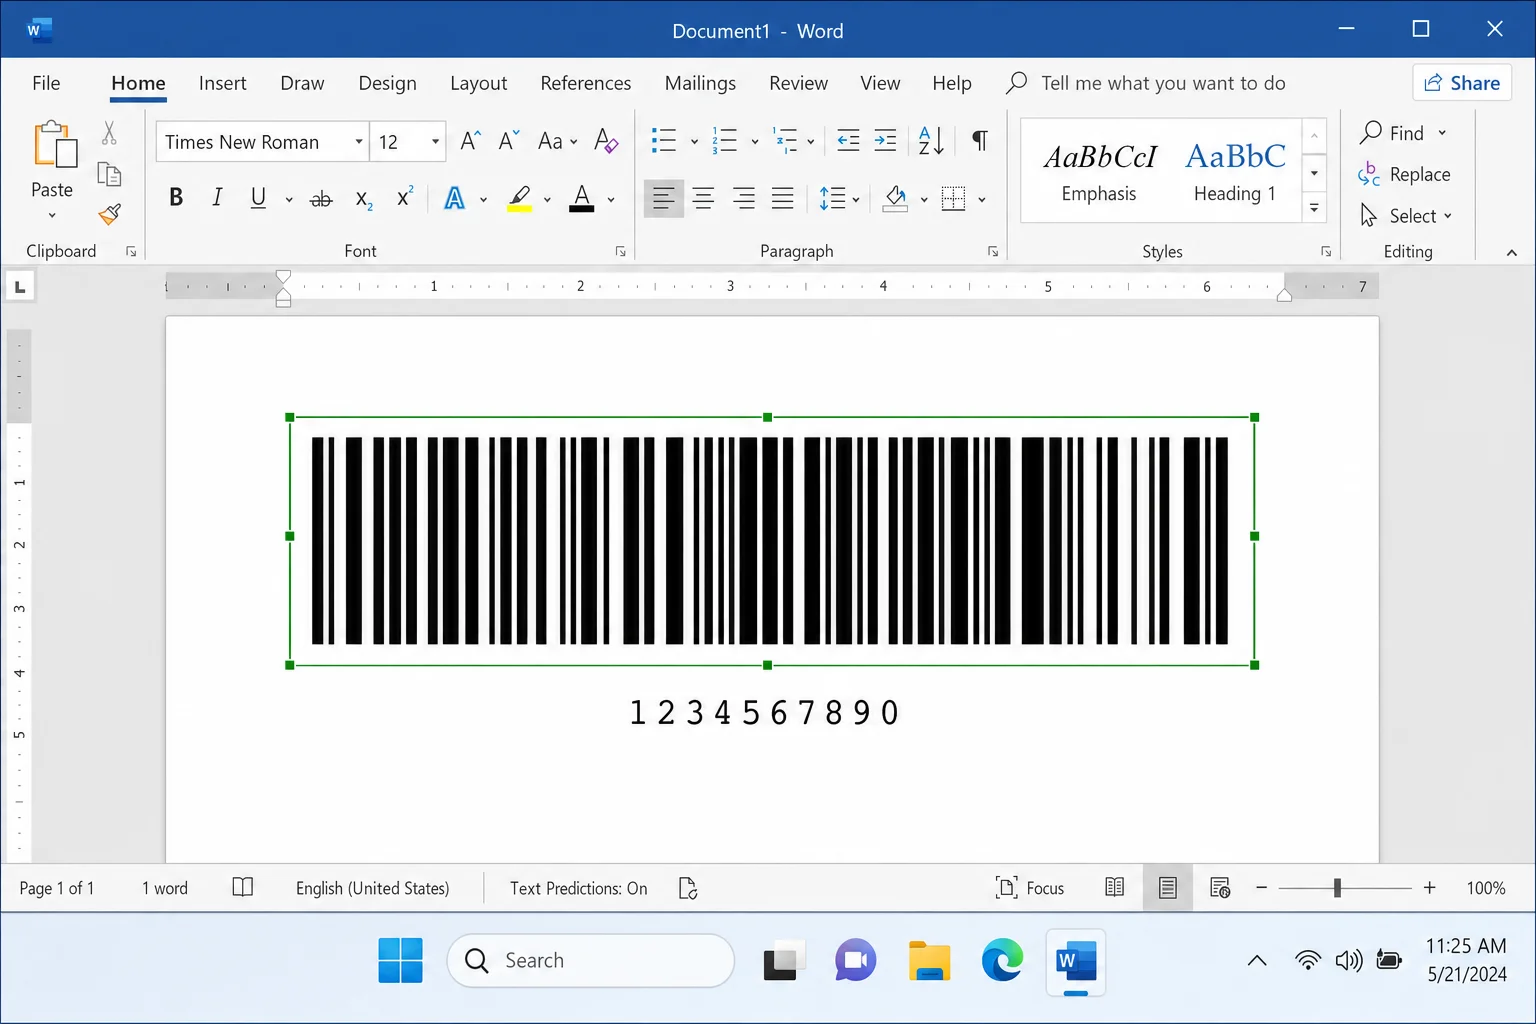The width and height of the screenshot is (1536, 1024).
Task: Switch to the Mailings tab
Action: coord(700,83)
